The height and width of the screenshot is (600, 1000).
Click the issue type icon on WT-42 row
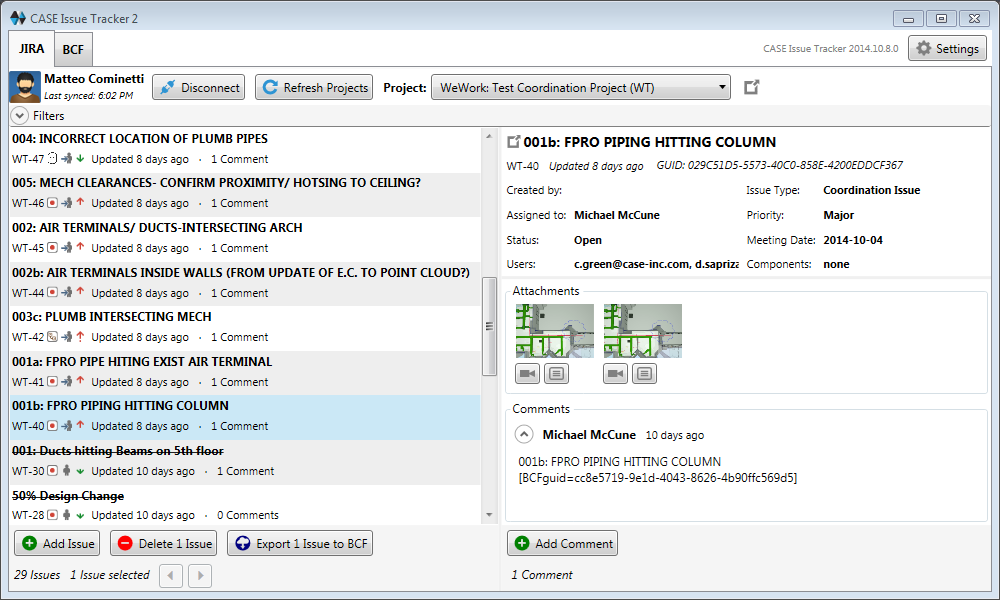[x=53, y=336]
